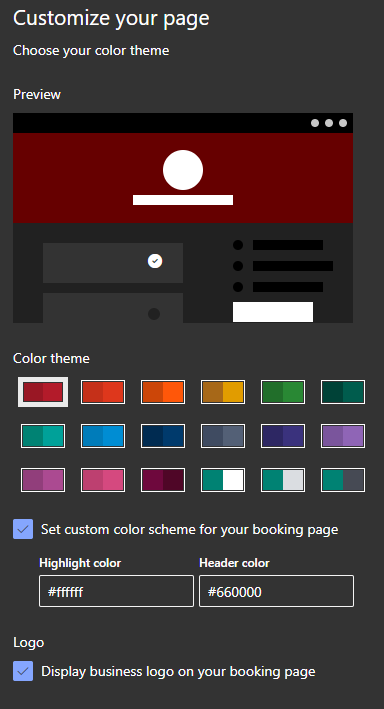
Task: Select the teal and white theme swatch
Action: click(223, 480)
